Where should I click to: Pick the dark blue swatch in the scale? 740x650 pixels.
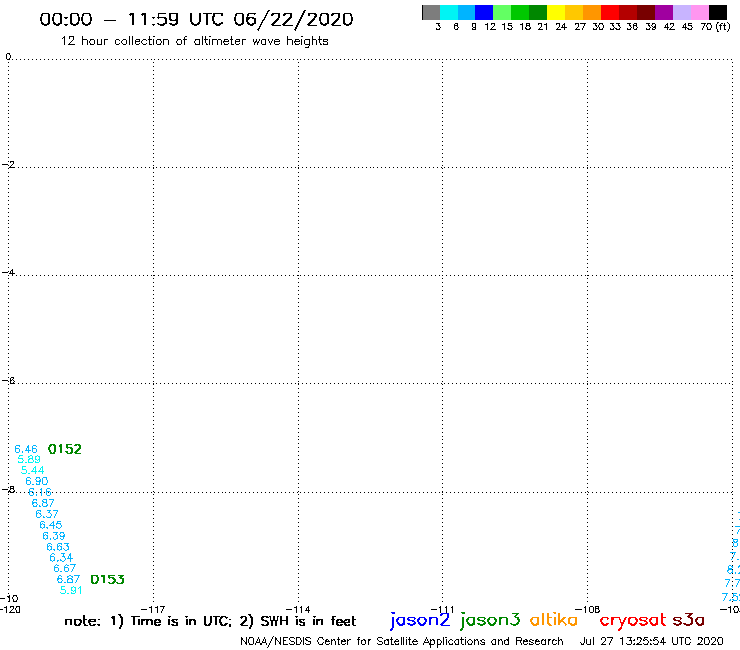point(484,12)
